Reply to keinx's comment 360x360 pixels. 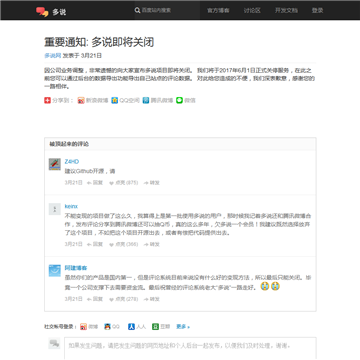(95, 244)
